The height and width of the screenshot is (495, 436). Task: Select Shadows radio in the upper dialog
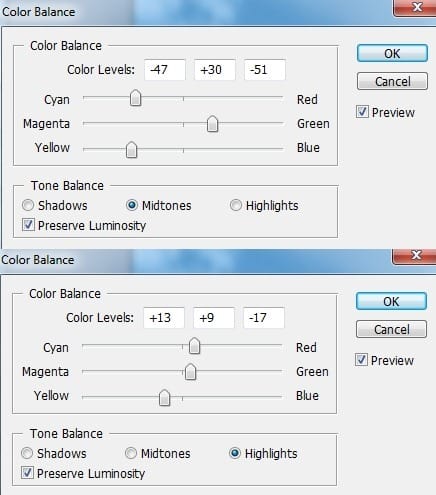point(28,205)
